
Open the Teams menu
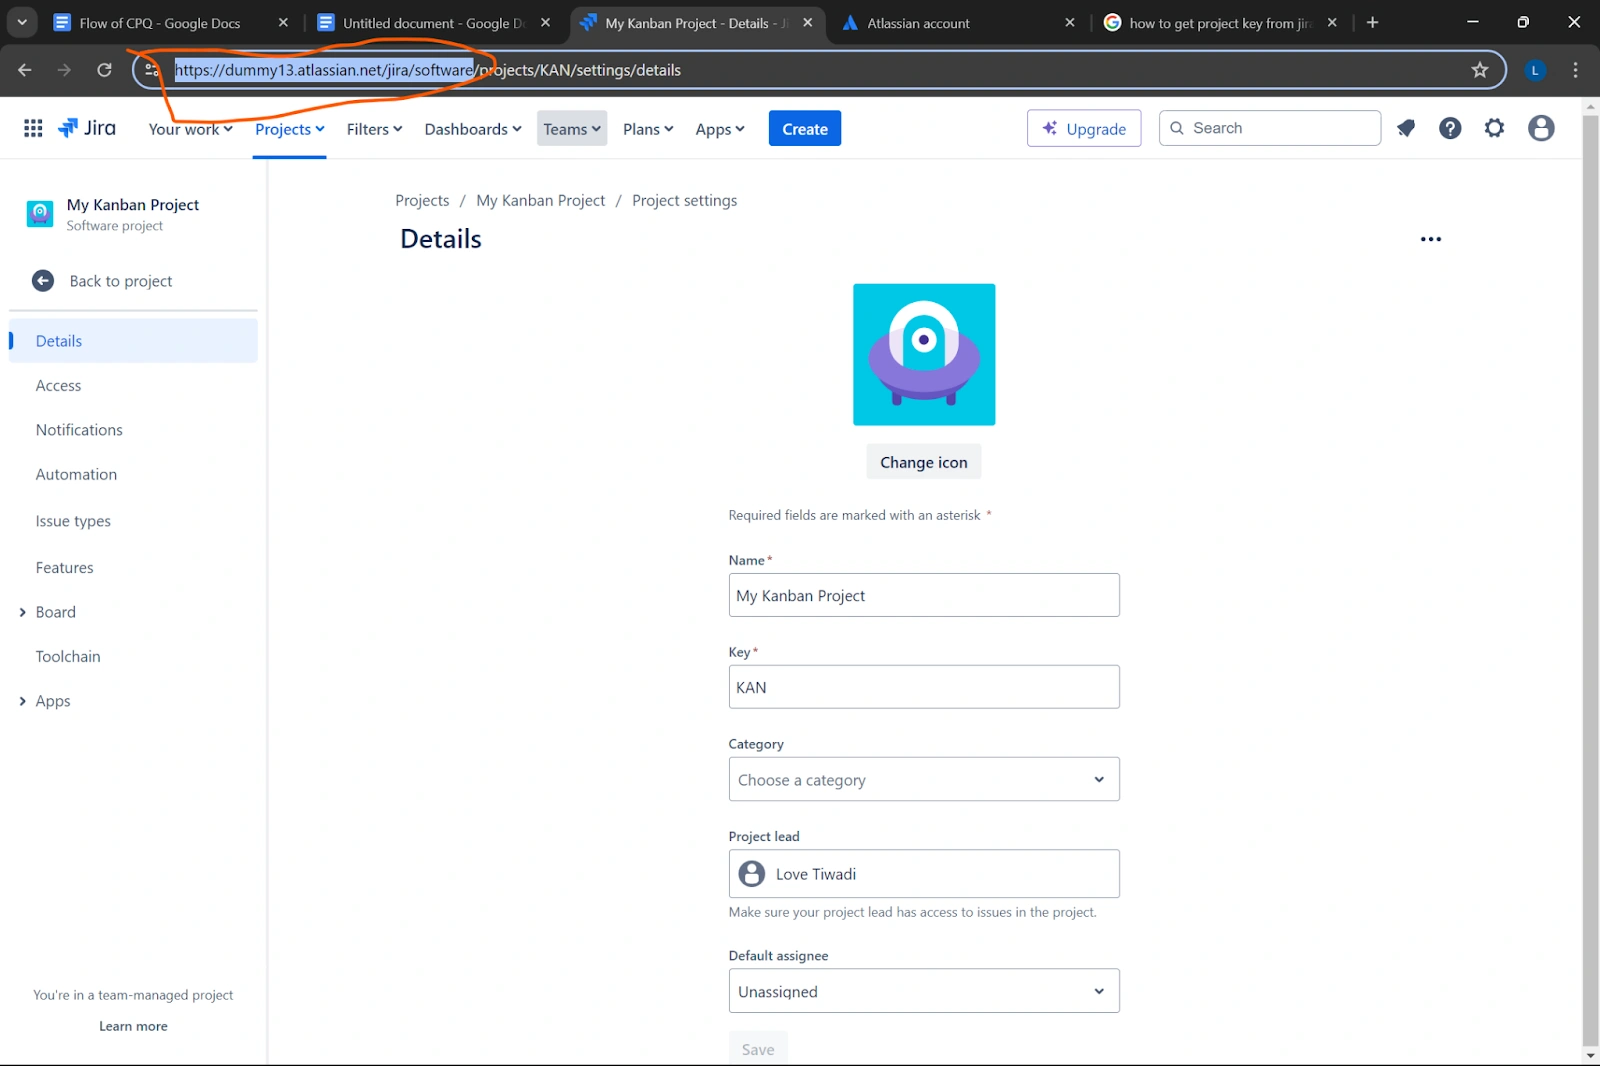click(x=571, y=128)
